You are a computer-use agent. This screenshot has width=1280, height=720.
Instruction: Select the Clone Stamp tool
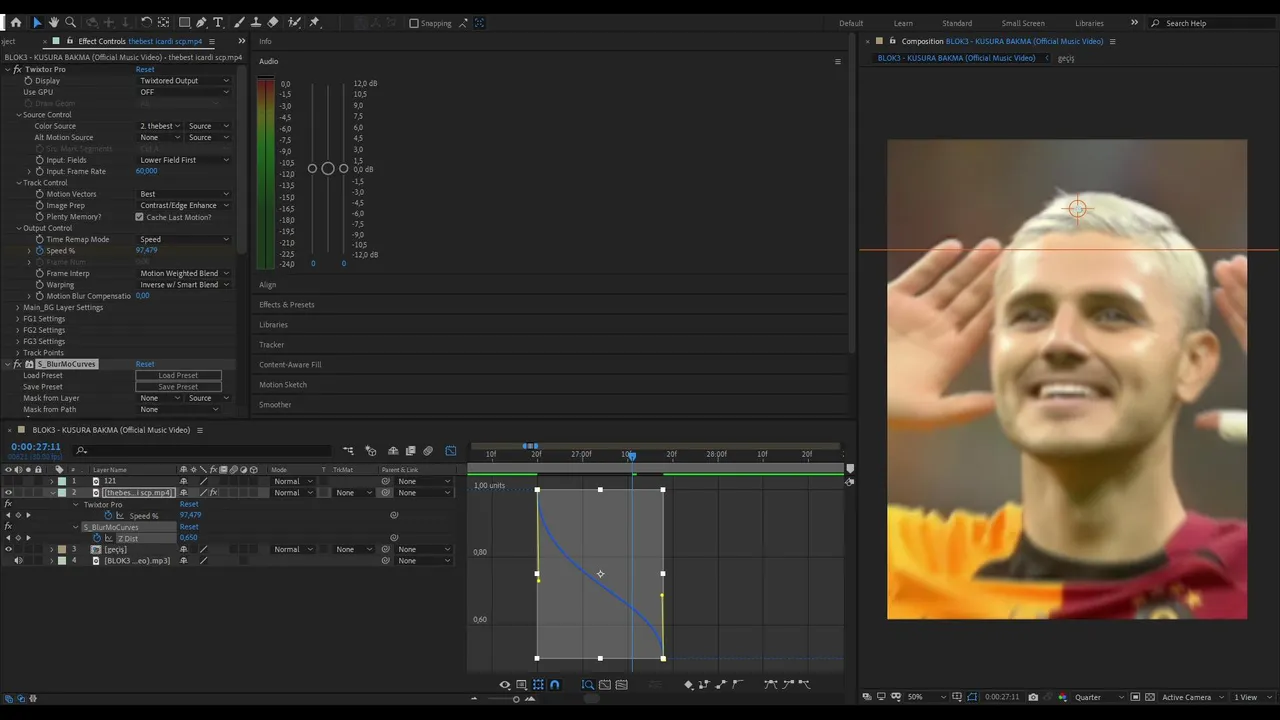256,22
